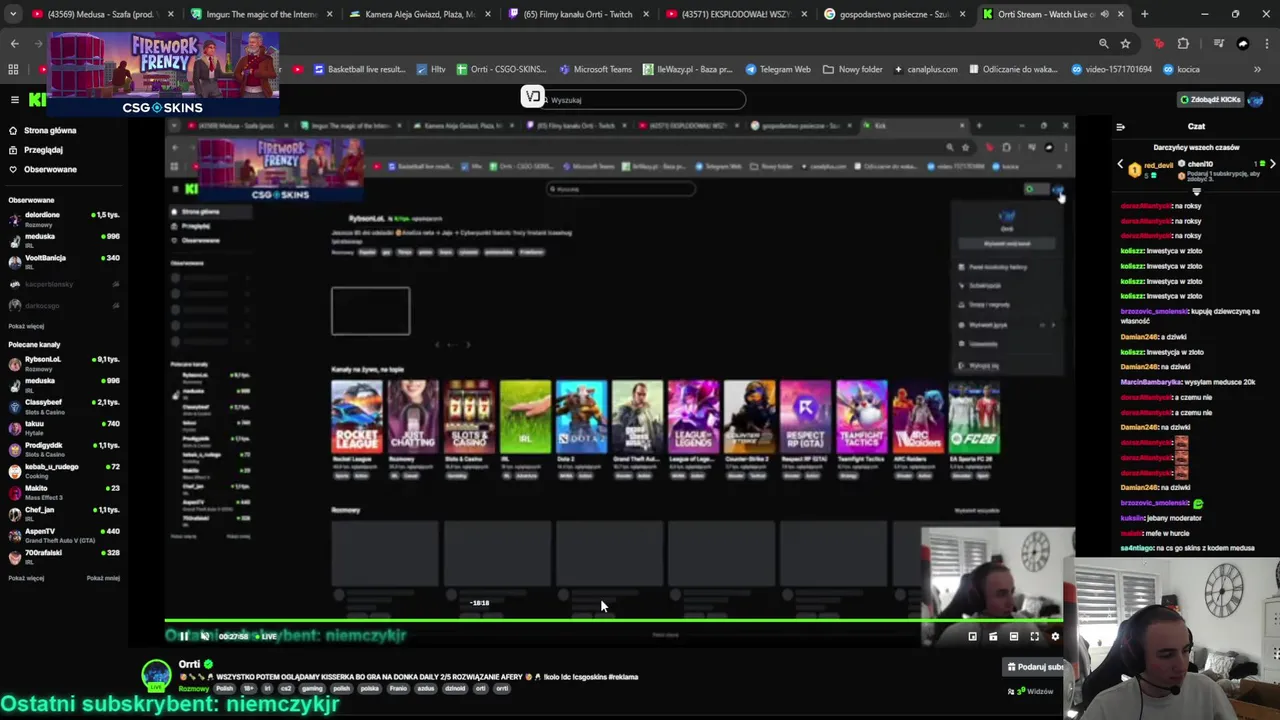Open the Kick hamburger menu
The width and height of the screenshot is (1280, 720).
pos(14,100)
